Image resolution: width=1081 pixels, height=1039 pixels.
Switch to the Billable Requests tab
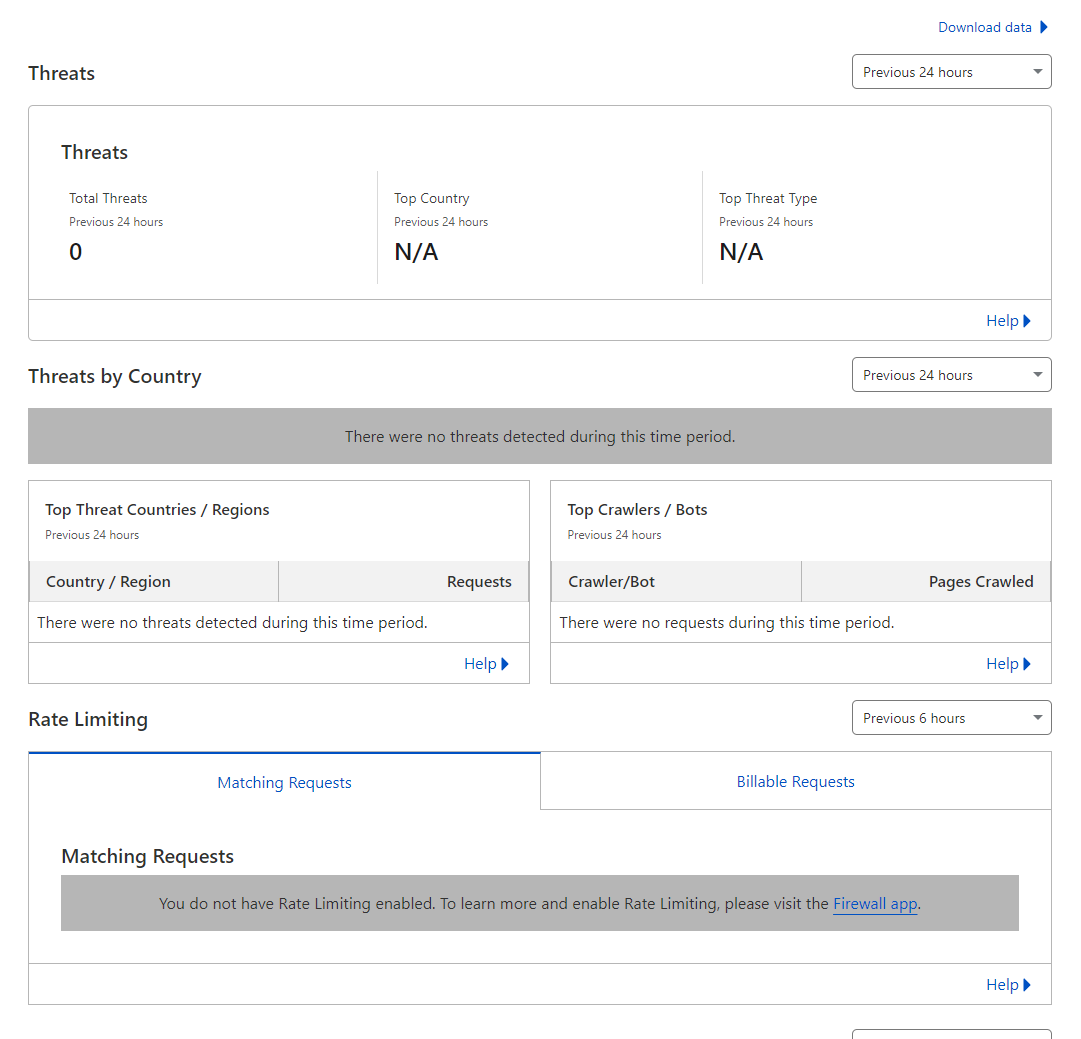point(796,781)
